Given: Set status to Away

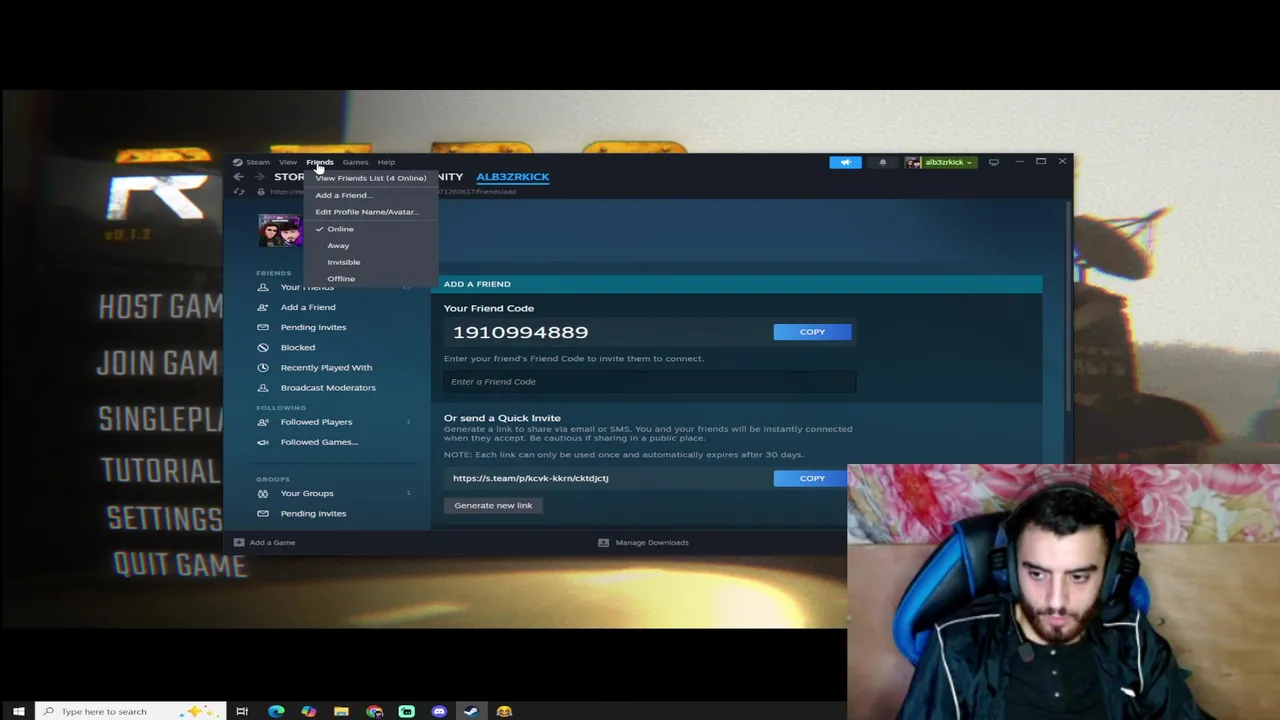Looking at the screenshot, I should tap(338, 246).
